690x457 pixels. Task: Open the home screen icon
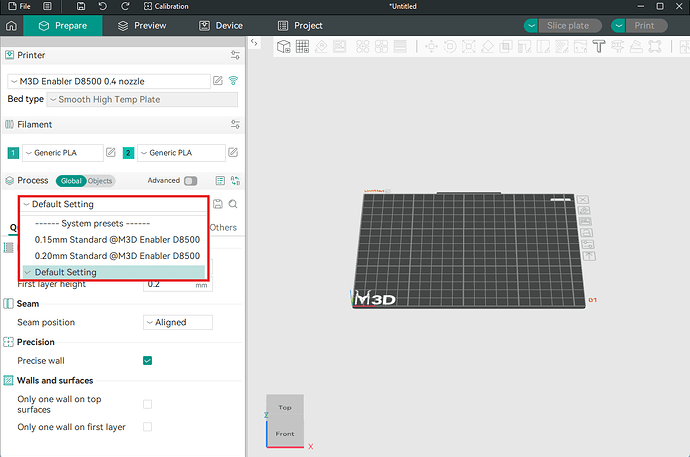coord(11,25)
